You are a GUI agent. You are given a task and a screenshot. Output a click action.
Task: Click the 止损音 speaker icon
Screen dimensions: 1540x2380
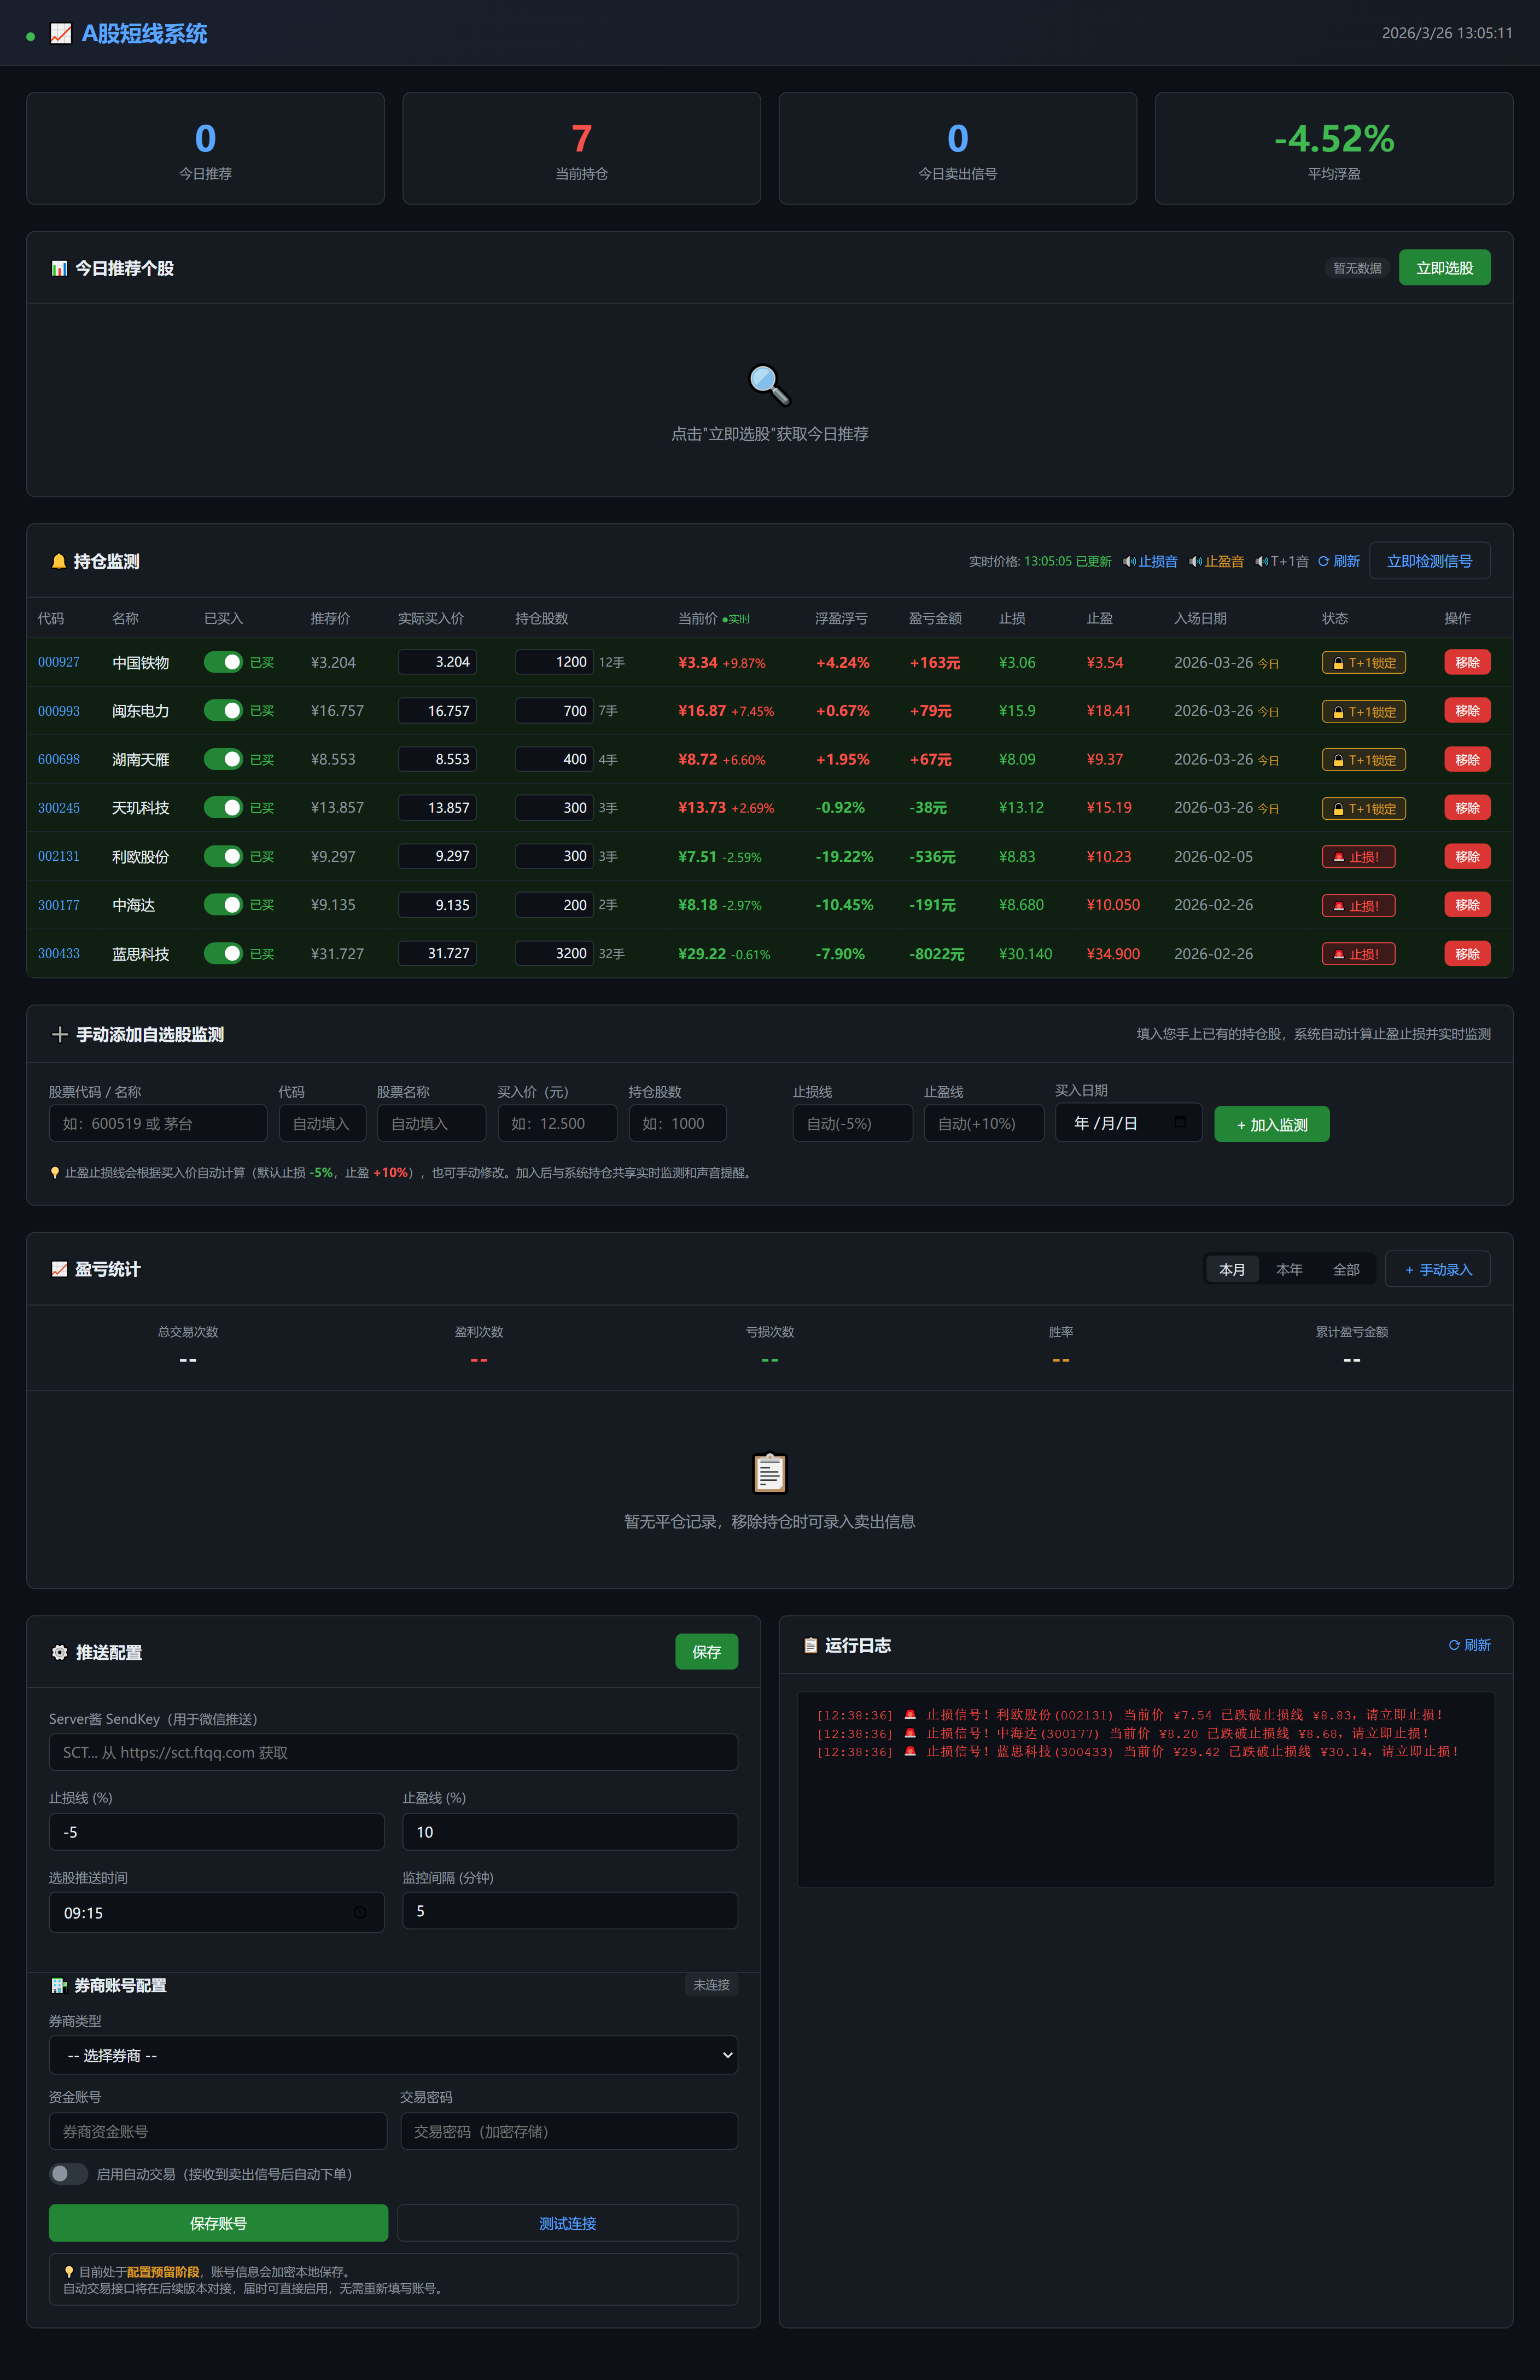click(x=1129, y=562)
